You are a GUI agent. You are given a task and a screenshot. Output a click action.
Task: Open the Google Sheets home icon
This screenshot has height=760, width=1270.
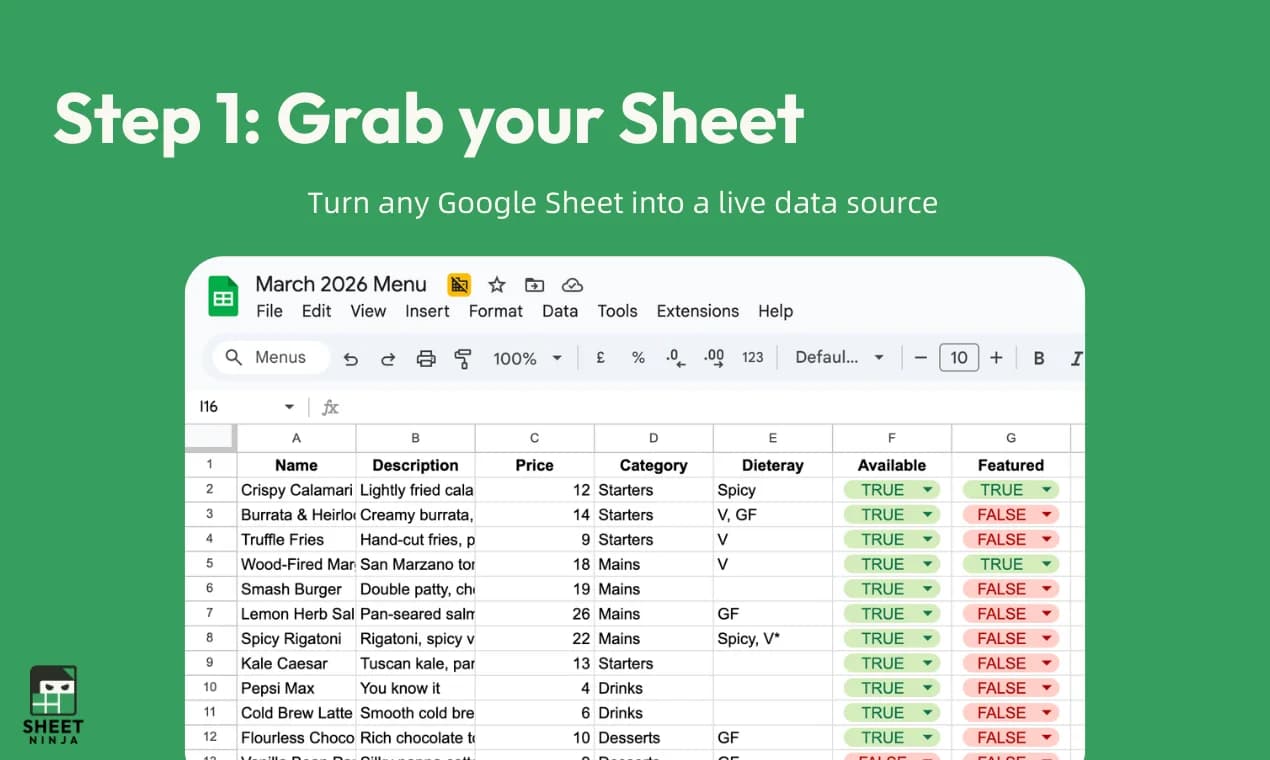point(222,295)
